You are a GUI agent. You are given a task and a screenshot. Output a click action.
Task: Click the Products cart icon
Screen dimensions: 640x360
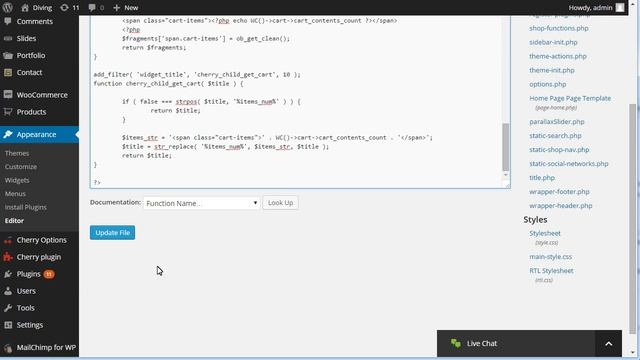click(8, 111)
